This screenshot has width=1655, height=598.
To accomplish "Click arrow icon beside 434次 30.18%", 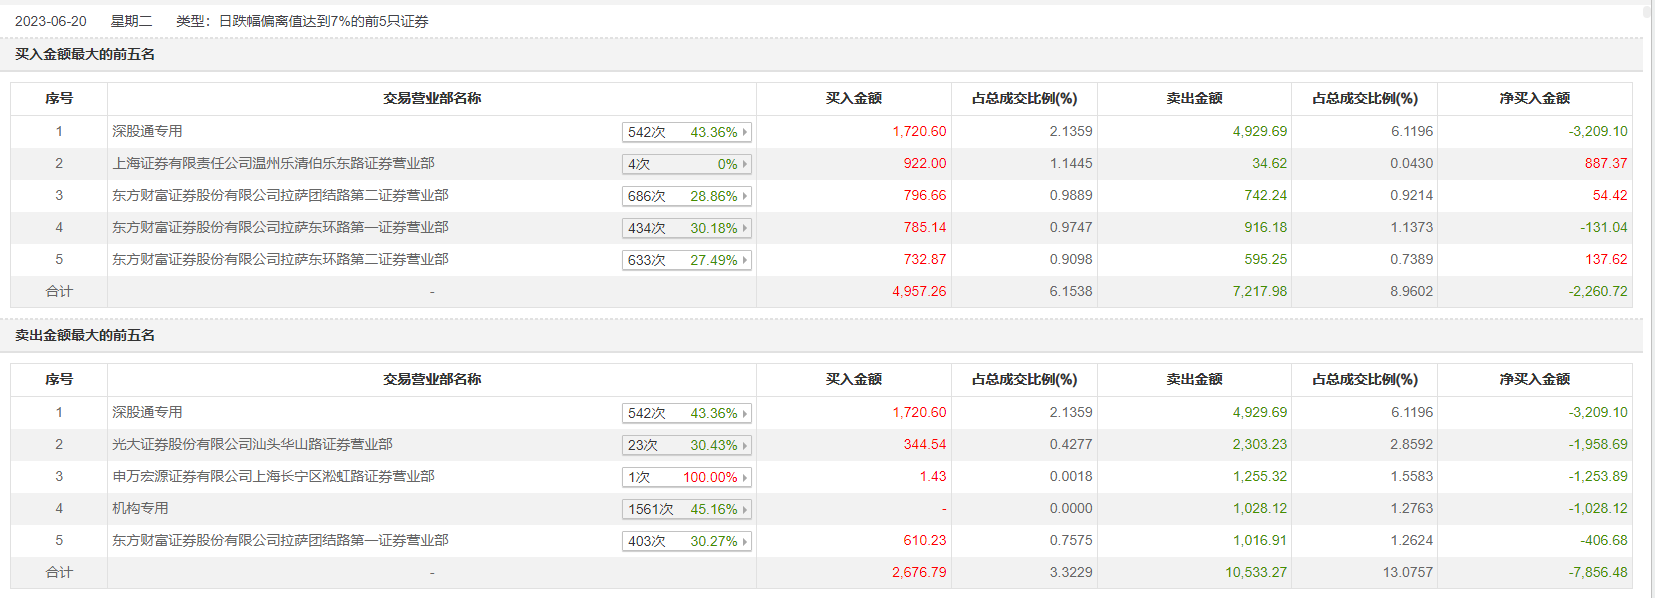I will click(745, 228).
